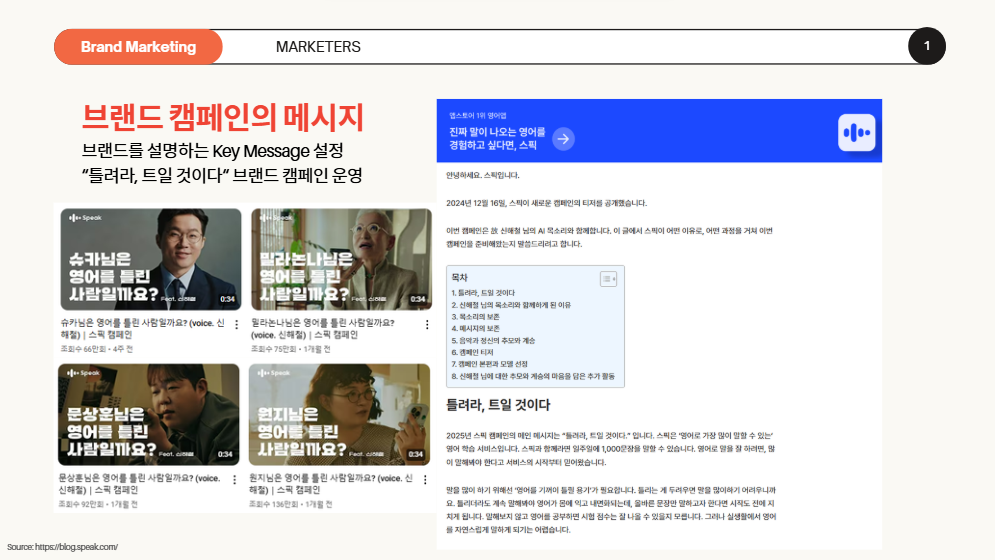Click the '조회수 92만회 • 1개월 전' text
Viewport: 995px width, 560px height.
click(98, 504)
